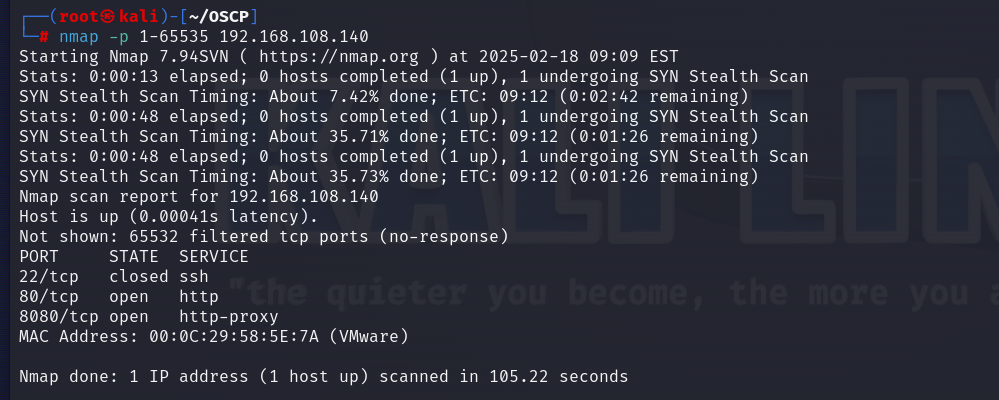Click the Nmap scan report line
This screenshot has height=400, width=999.
199,196
